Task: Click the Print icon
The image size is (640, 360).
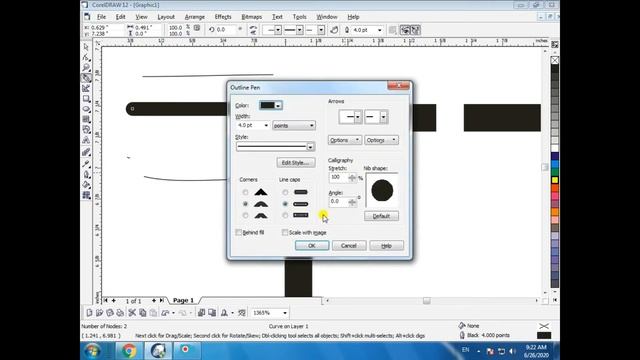Action: (x=120, y=313)
